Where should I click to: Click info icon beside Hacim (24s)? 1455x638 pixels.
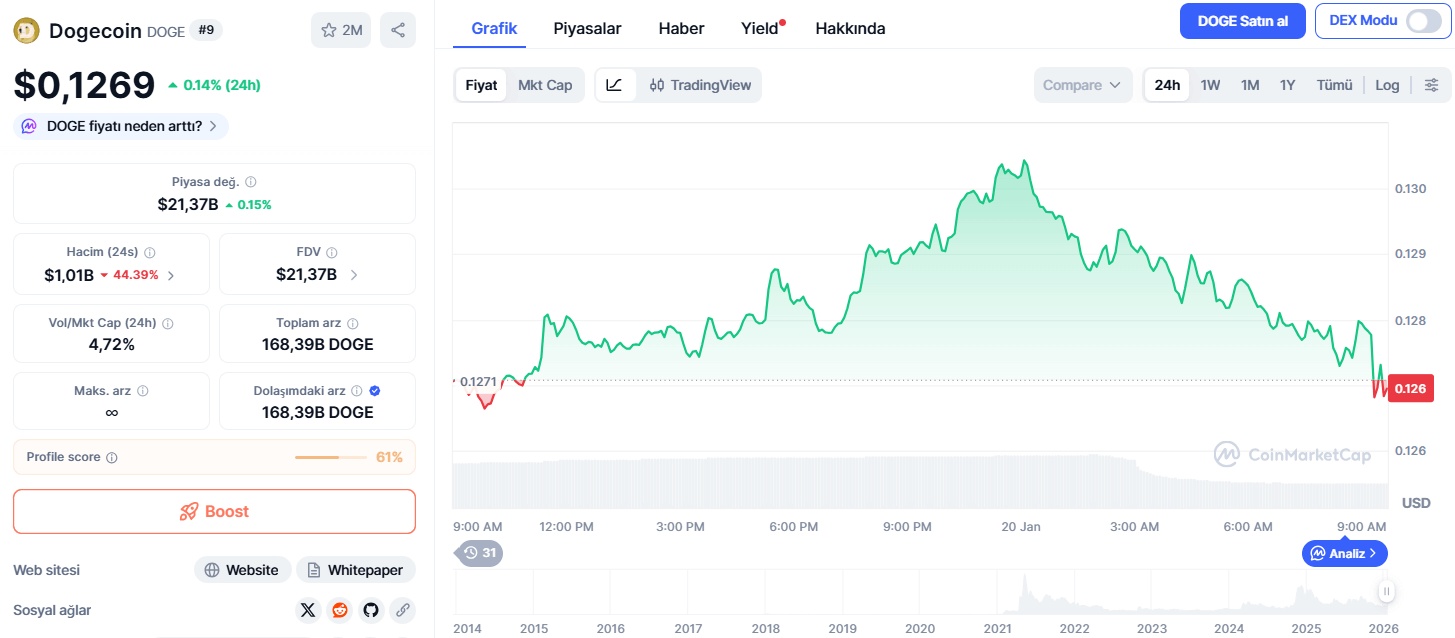[149, 252]
